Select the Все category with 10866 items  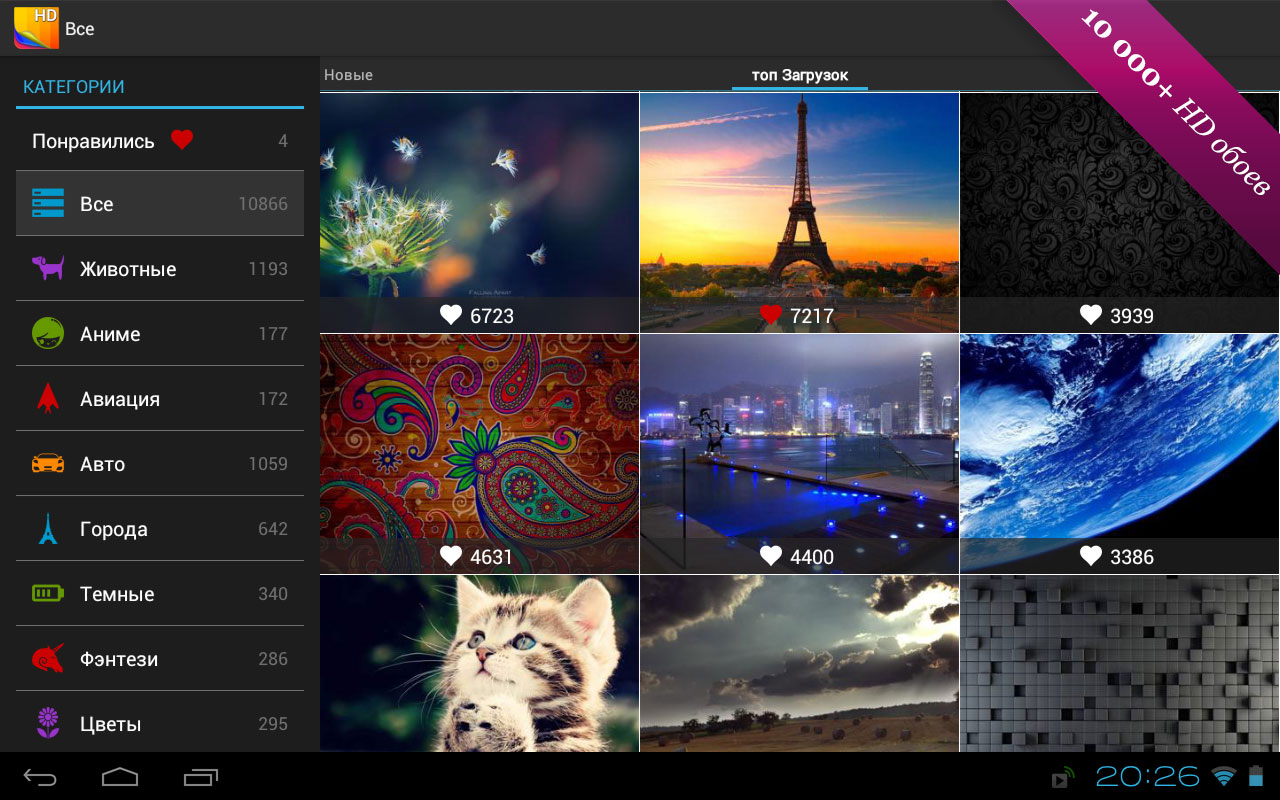coord(160,203)
